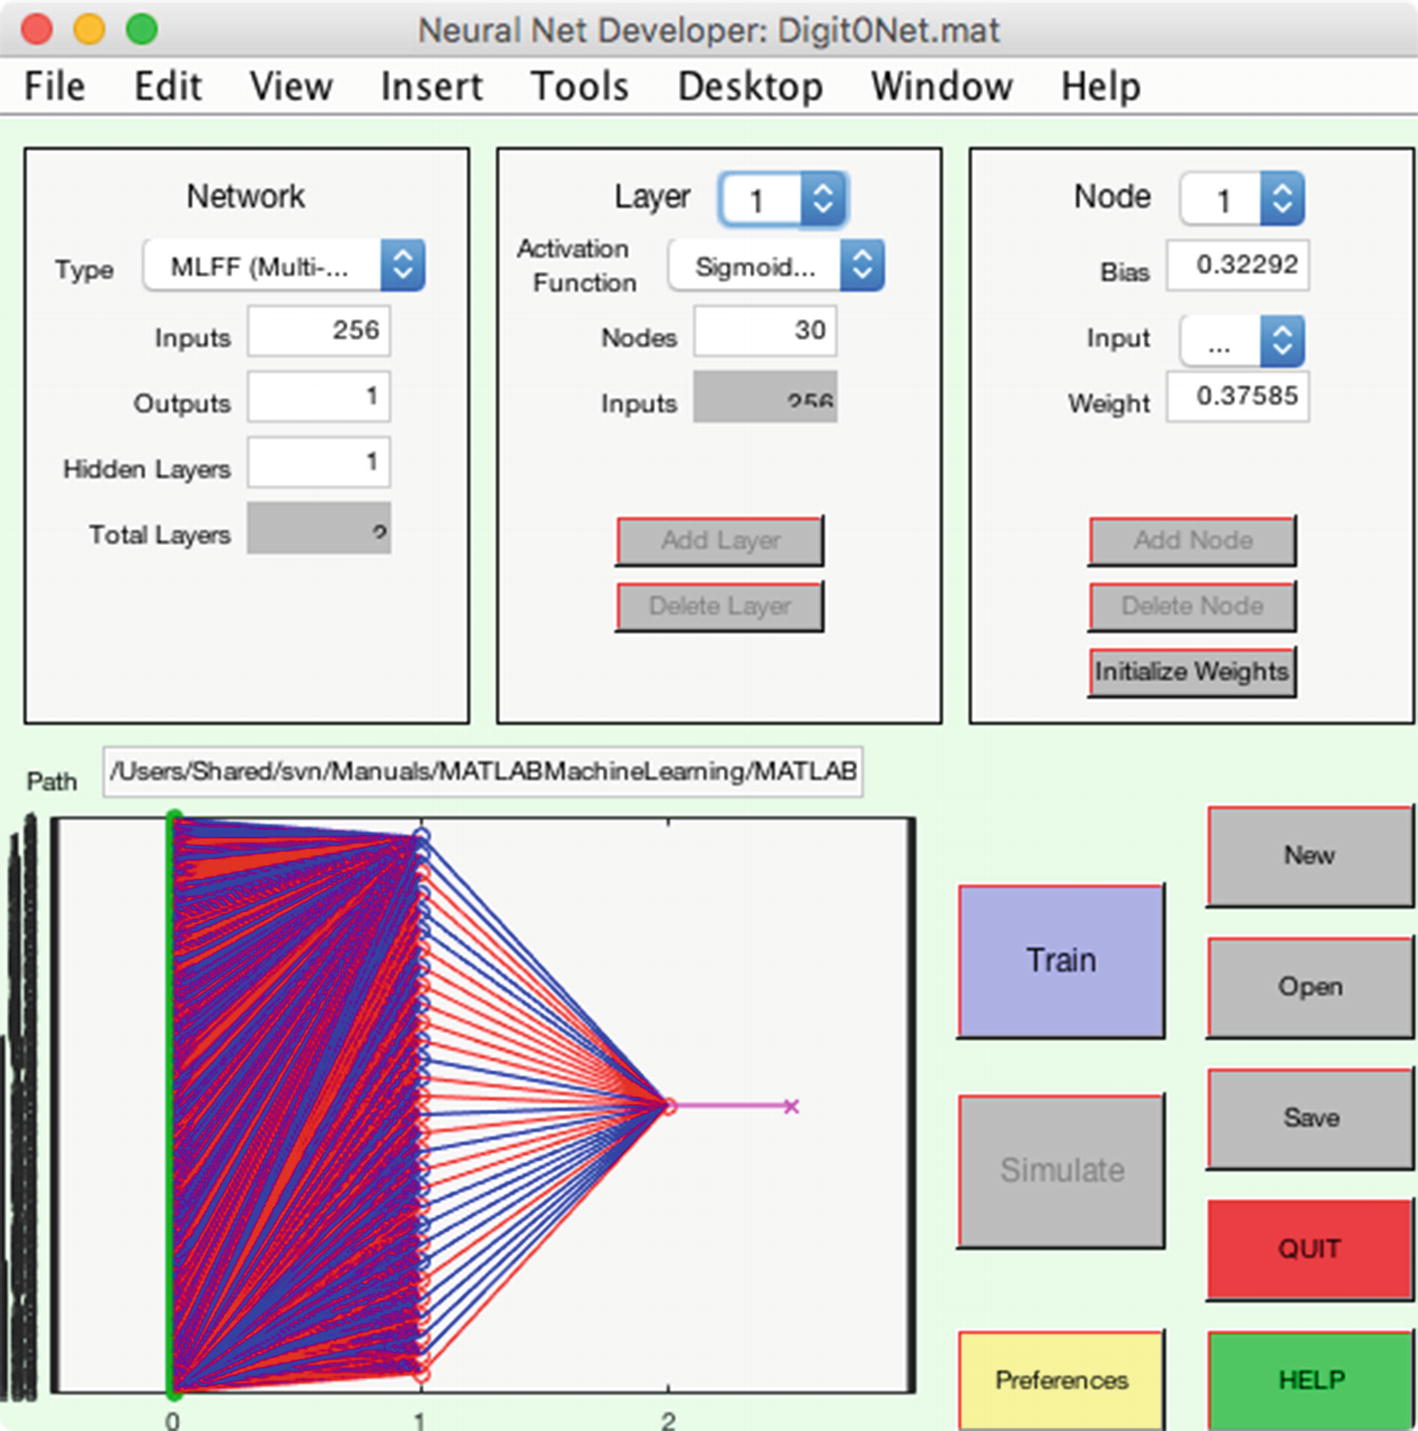
Task: Open a saved network file
Action: tap(1308, 987)
